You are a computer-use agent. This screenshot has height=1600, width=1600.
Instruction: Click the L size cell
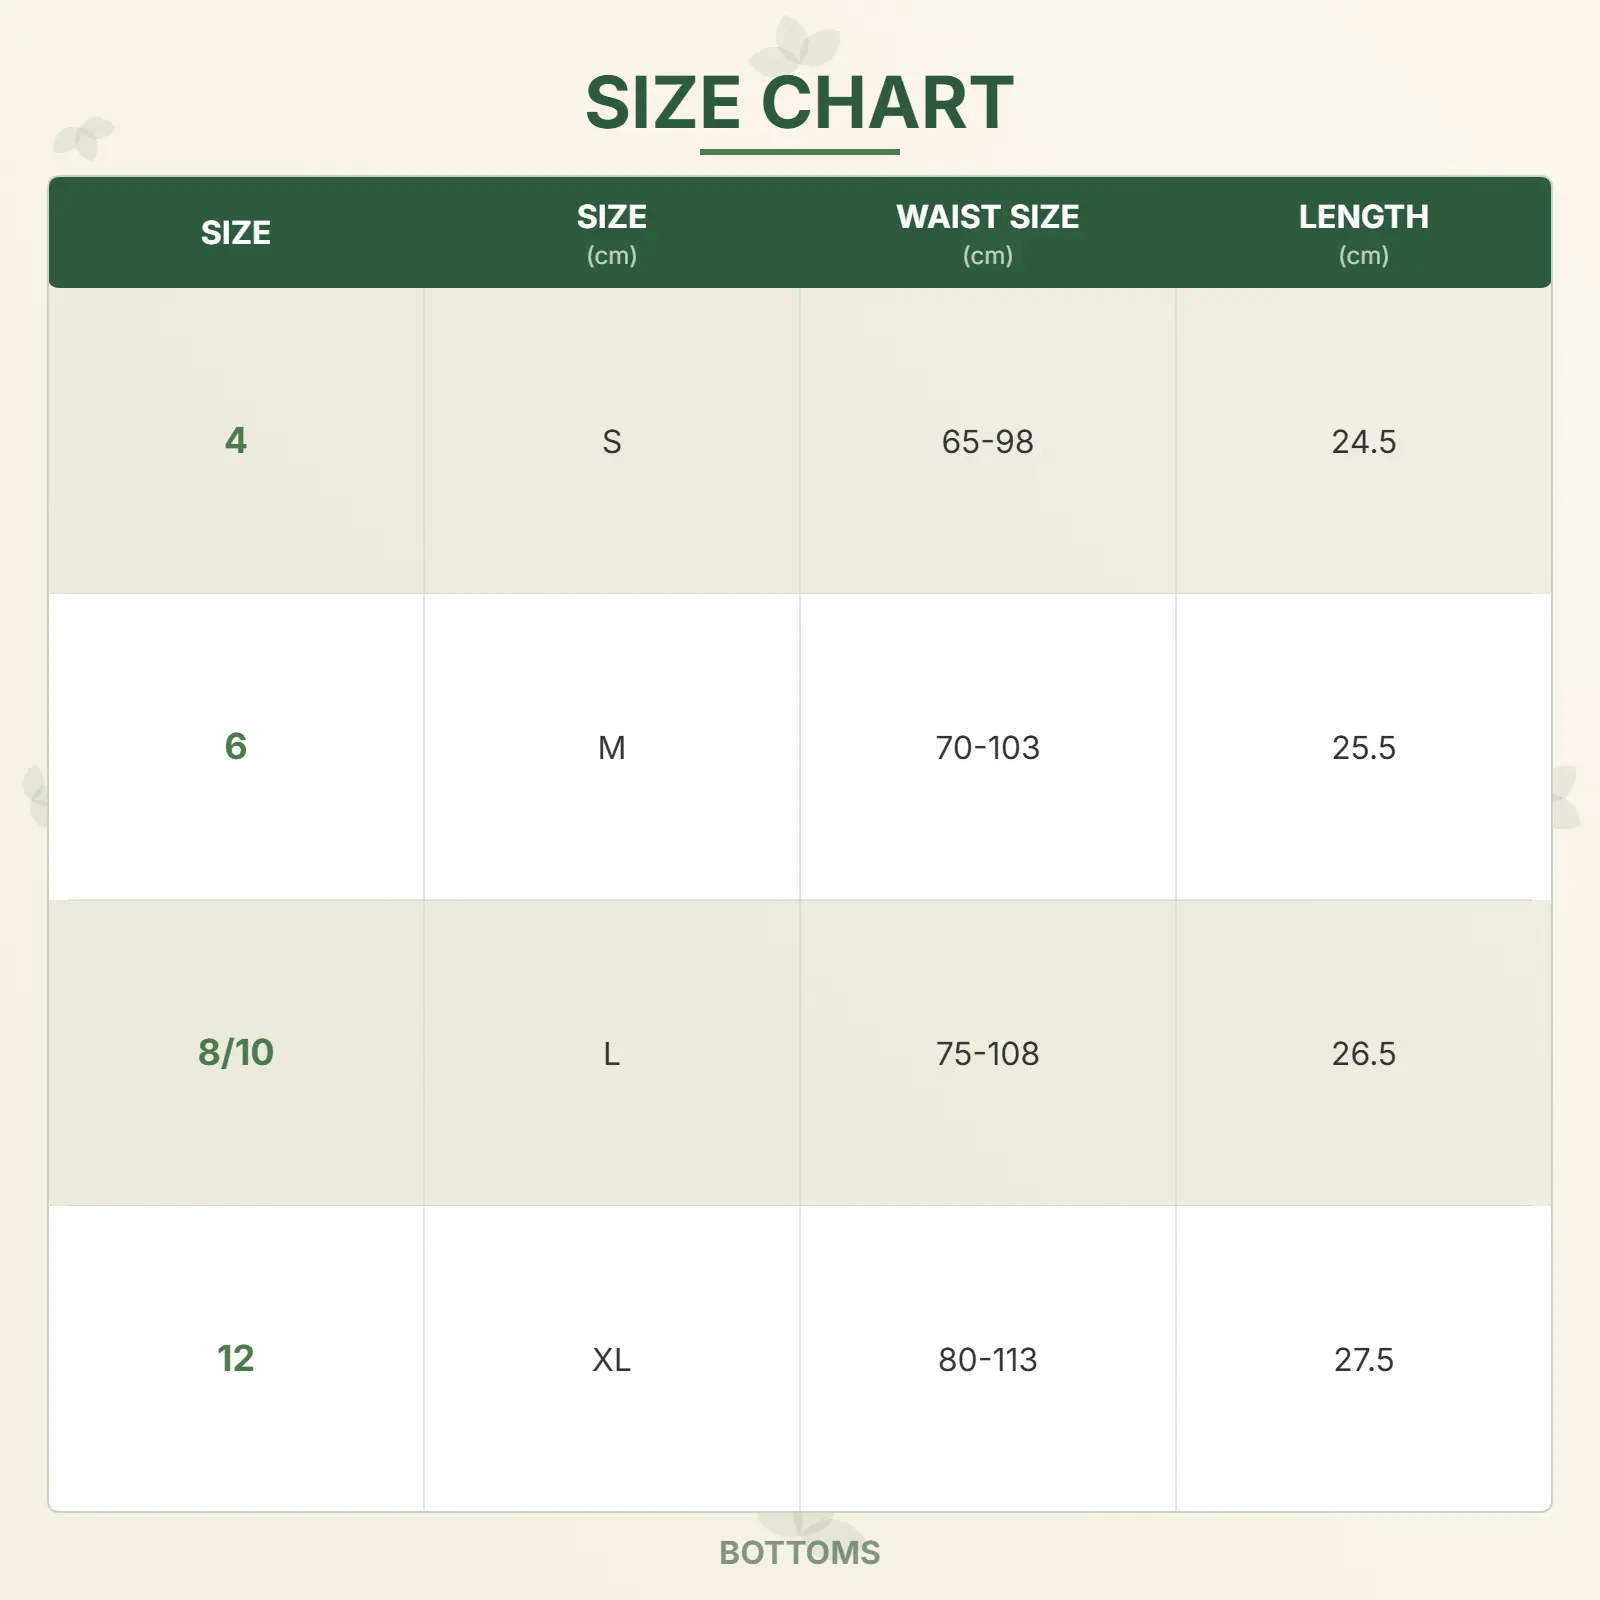[x=611, y=1054]
